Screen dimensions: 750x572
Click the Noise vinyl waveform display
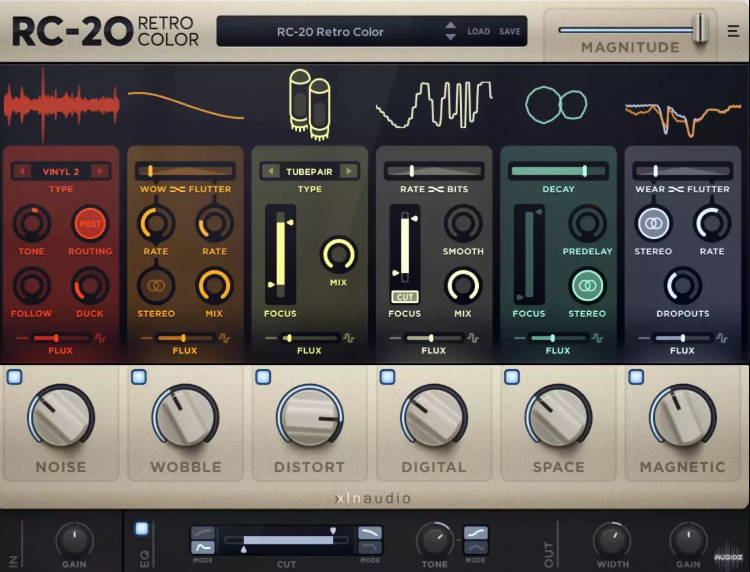pyautogui.click(x=61, y=105)
